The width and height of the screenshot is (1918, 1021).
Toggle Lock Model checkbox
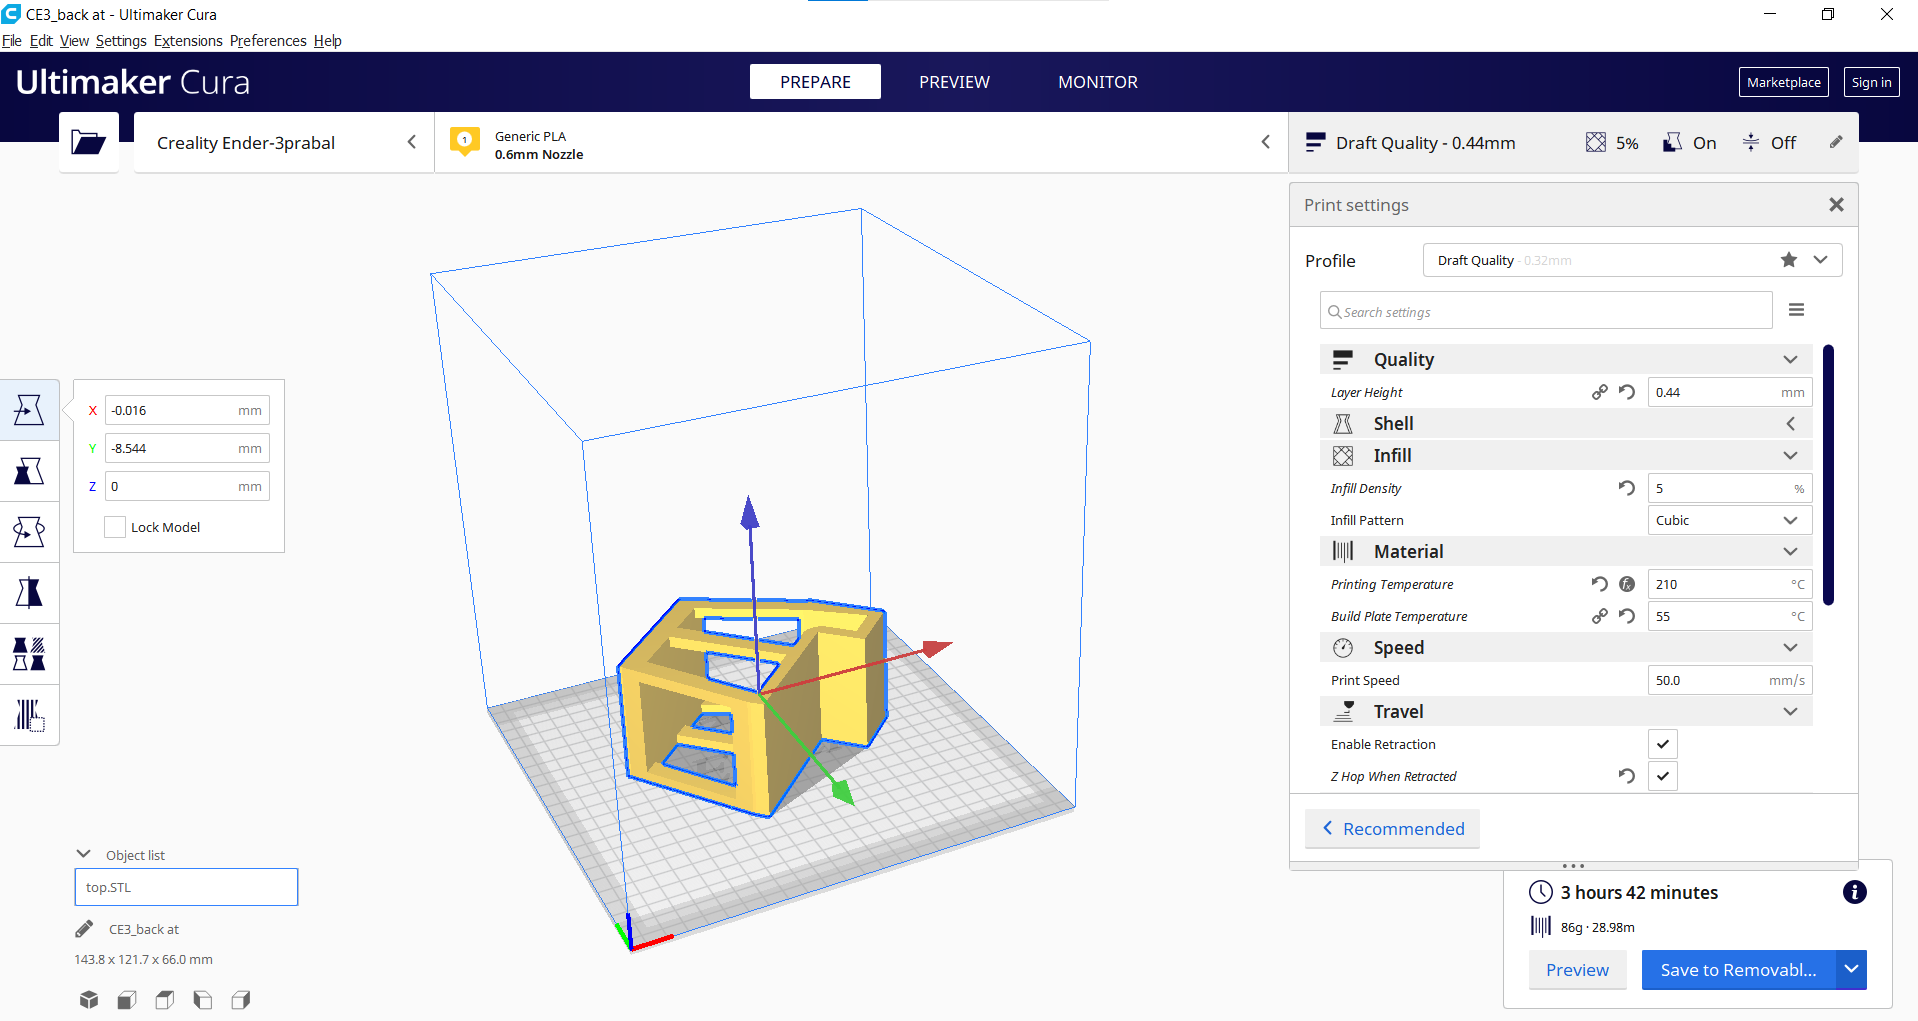click(x=115, y=527)
